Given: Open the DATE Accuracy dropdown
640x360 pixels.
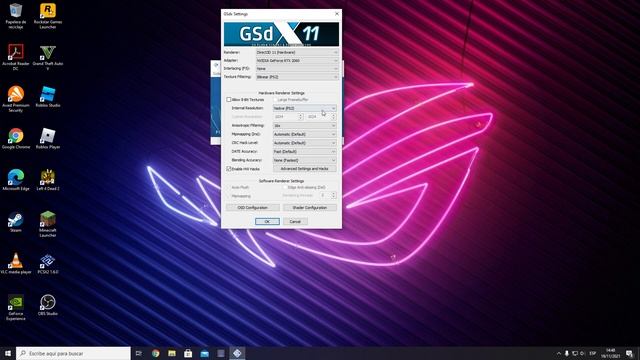Looking at the screenshot, I should point(304,151).
